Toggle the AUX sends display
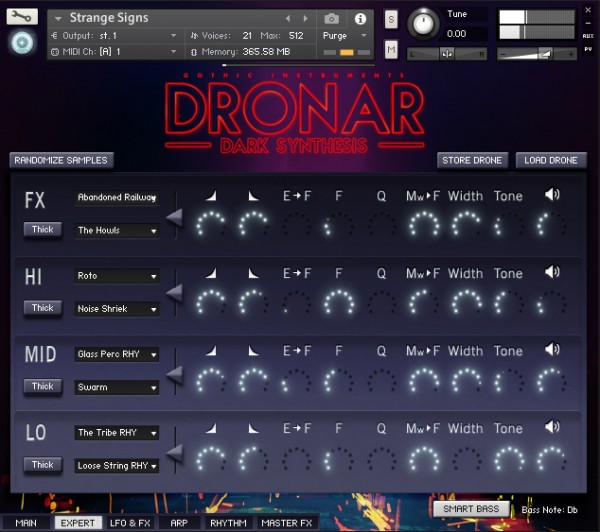Viewport: 600px width, 532px height. 588,36
